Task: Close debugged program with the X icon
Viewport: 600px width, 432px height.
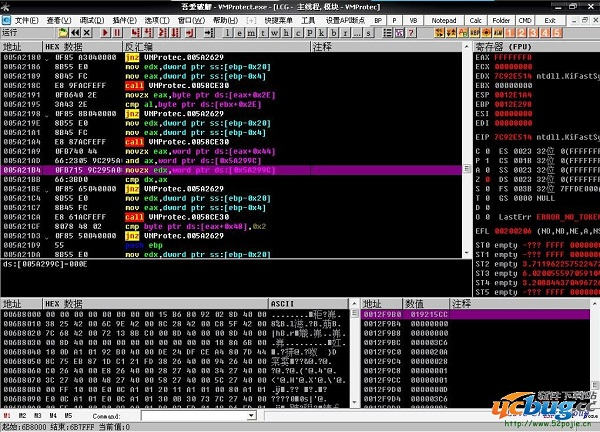Action: pos(87,33)
